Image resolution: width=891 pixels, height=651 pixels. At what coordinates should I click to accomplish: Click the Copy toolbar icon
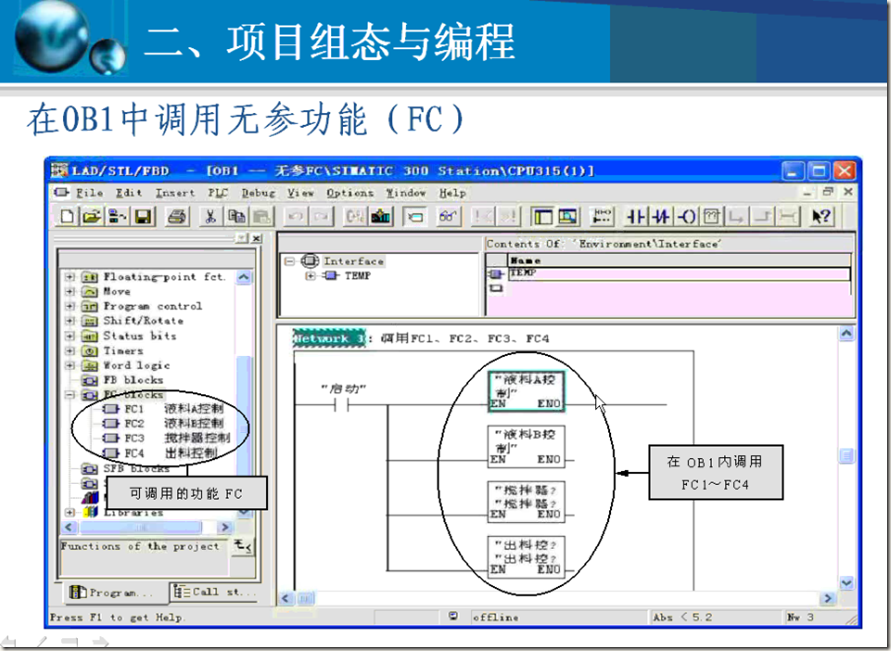coord(236,216)
